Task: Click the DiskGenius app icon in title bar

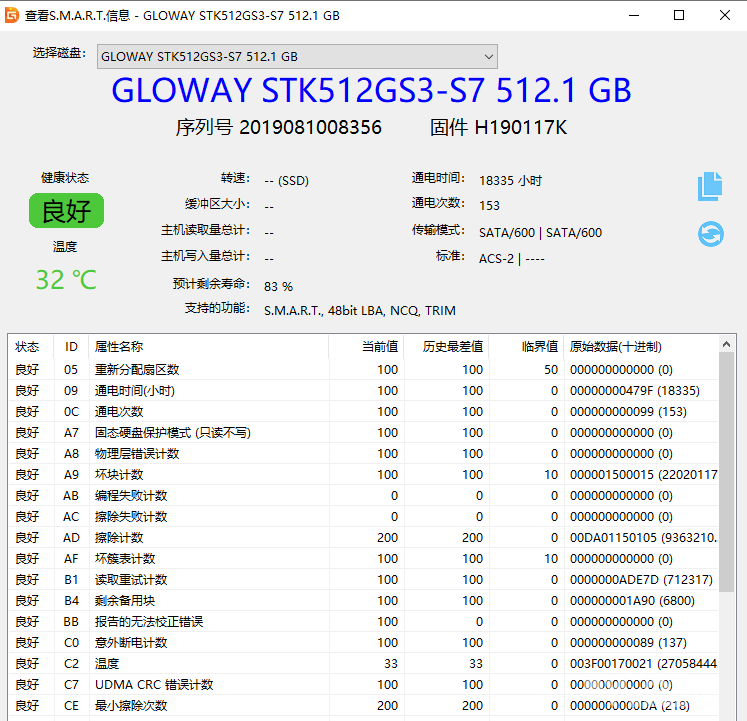Action: [x=12, y=15]
